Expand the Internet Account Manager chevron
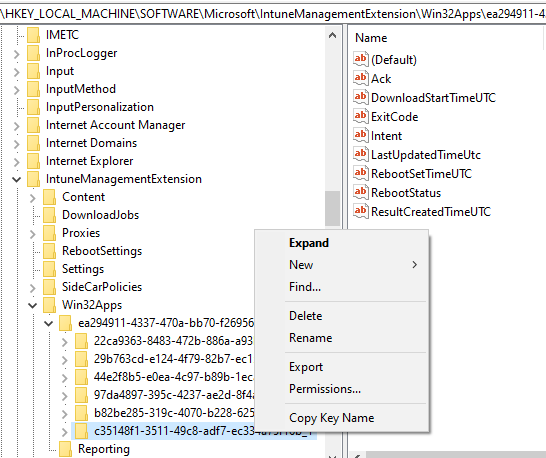This screenshot has width=546, height=458. pyautogui.click(x=17, y=126)
